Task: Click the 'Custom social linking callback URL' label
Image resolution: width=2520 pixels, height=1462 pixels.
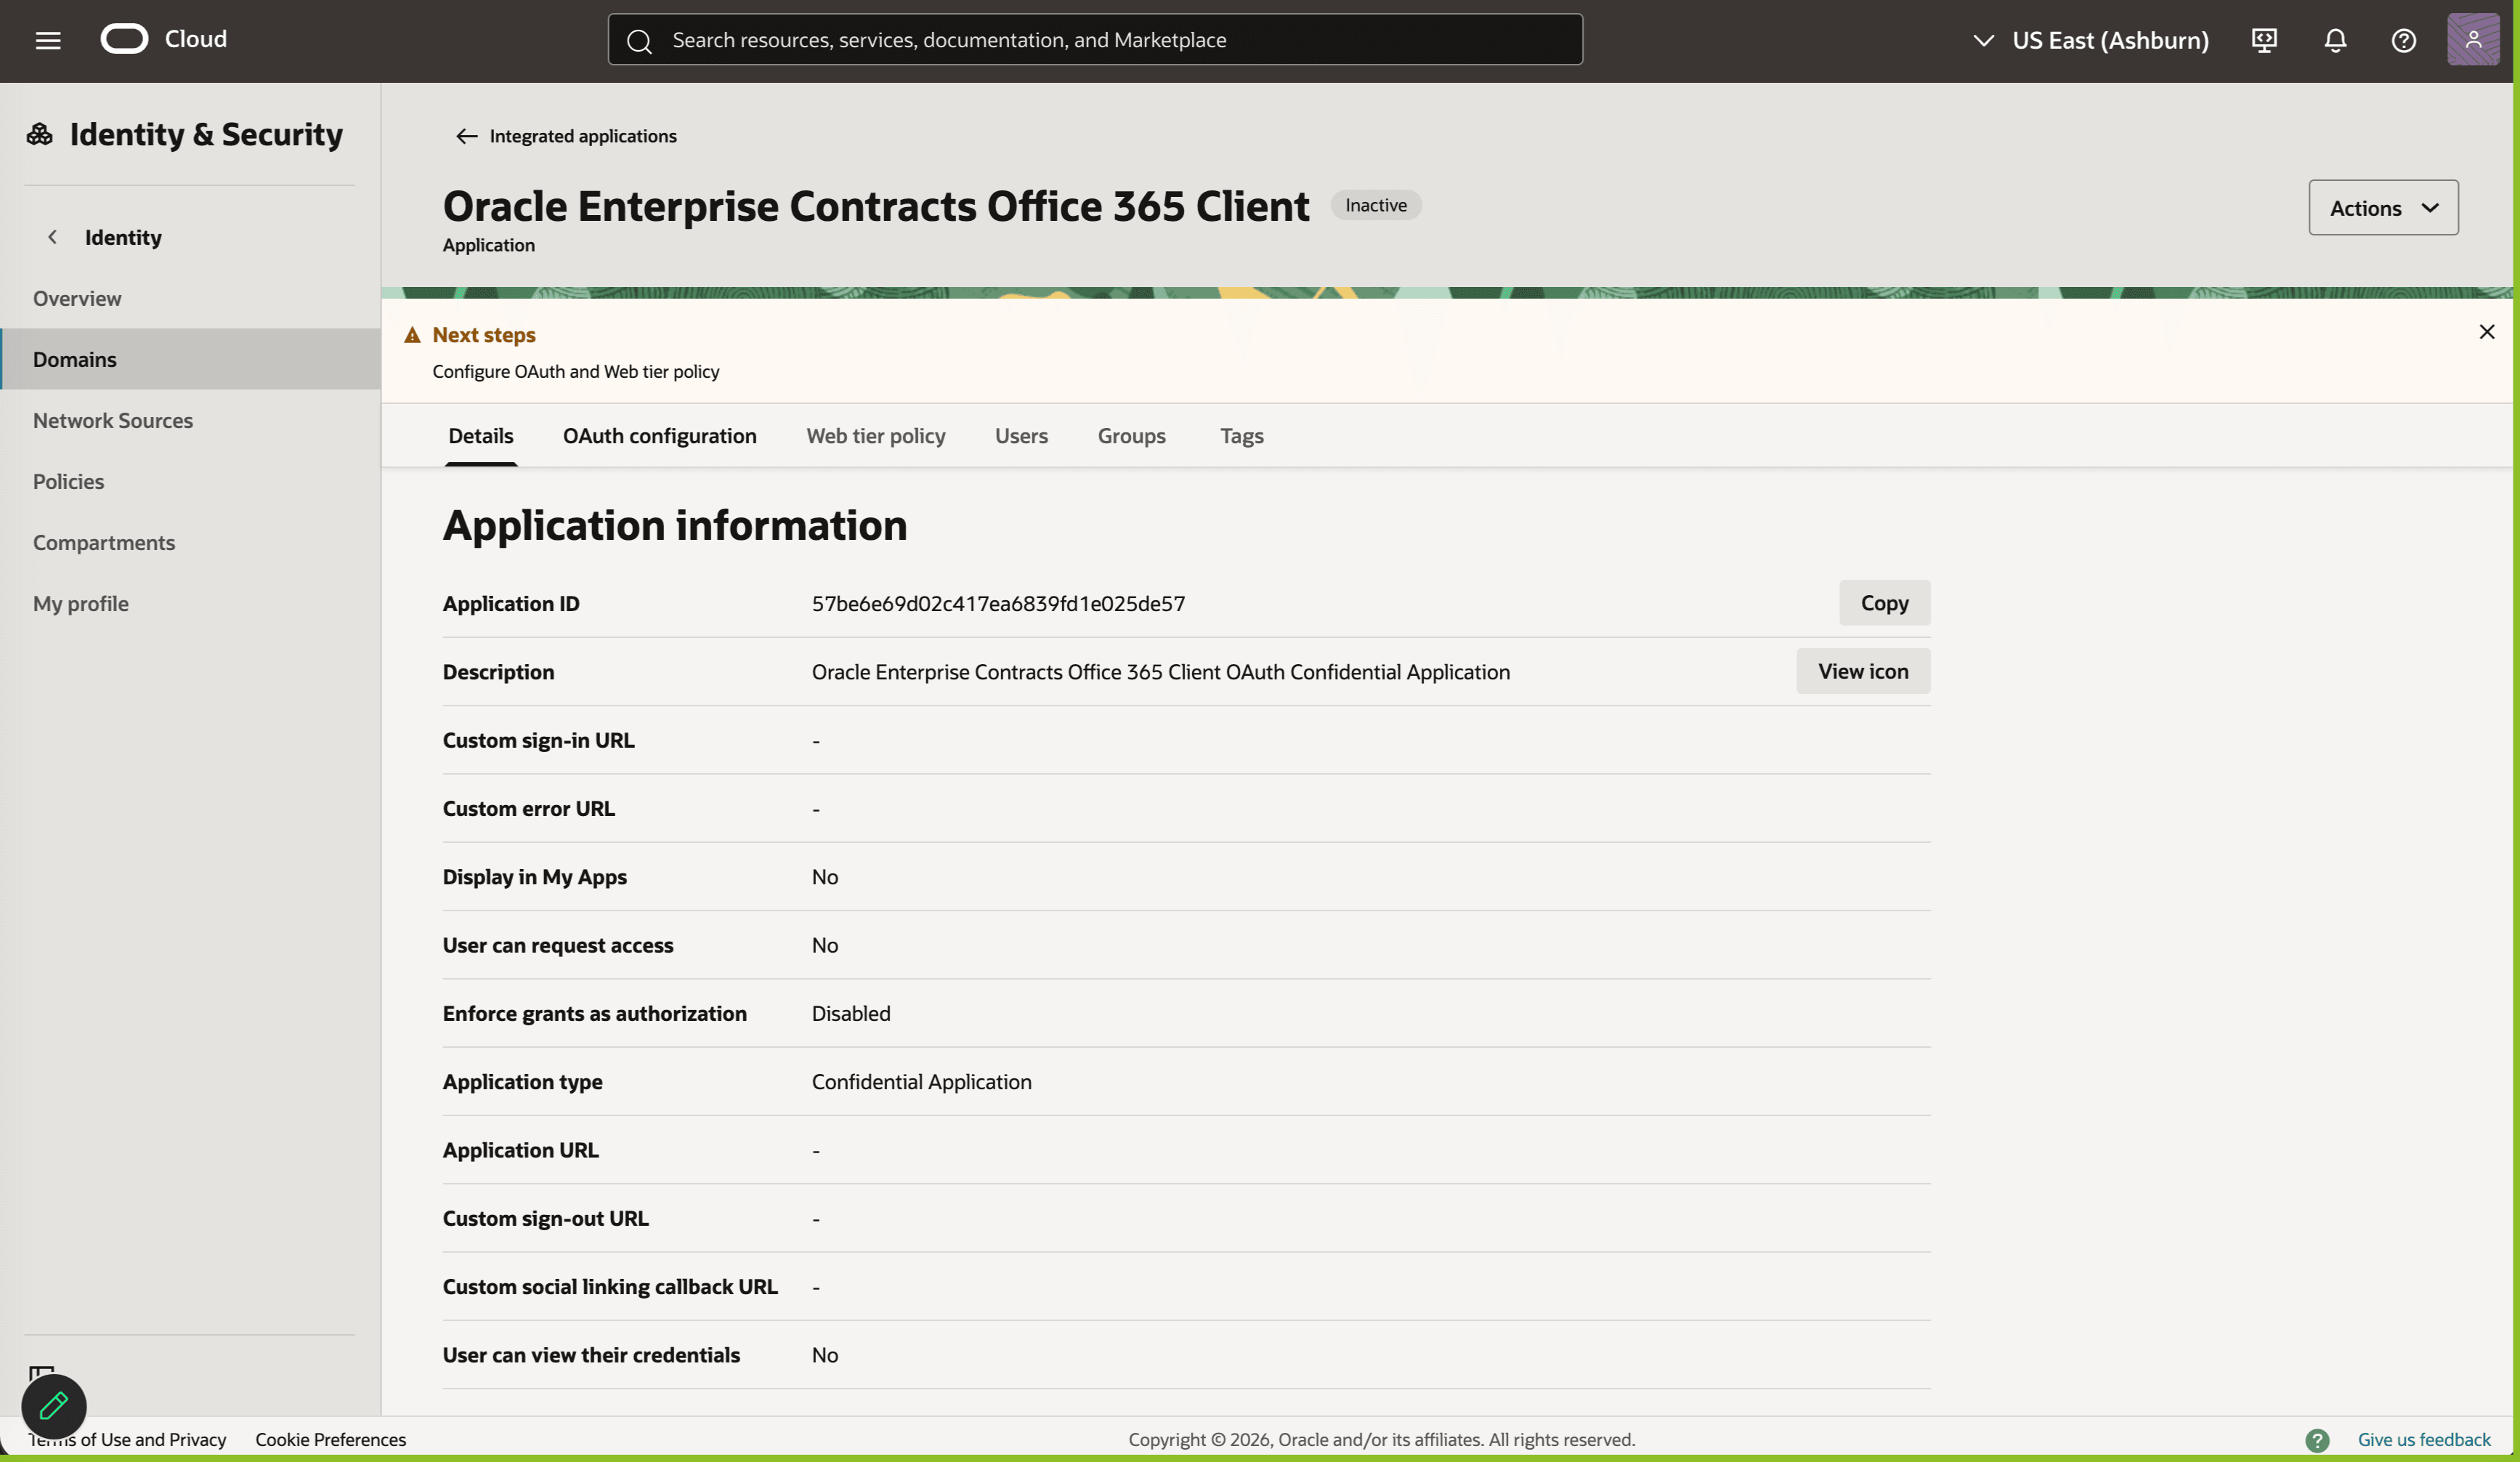Action: [x=610, y=1286]
